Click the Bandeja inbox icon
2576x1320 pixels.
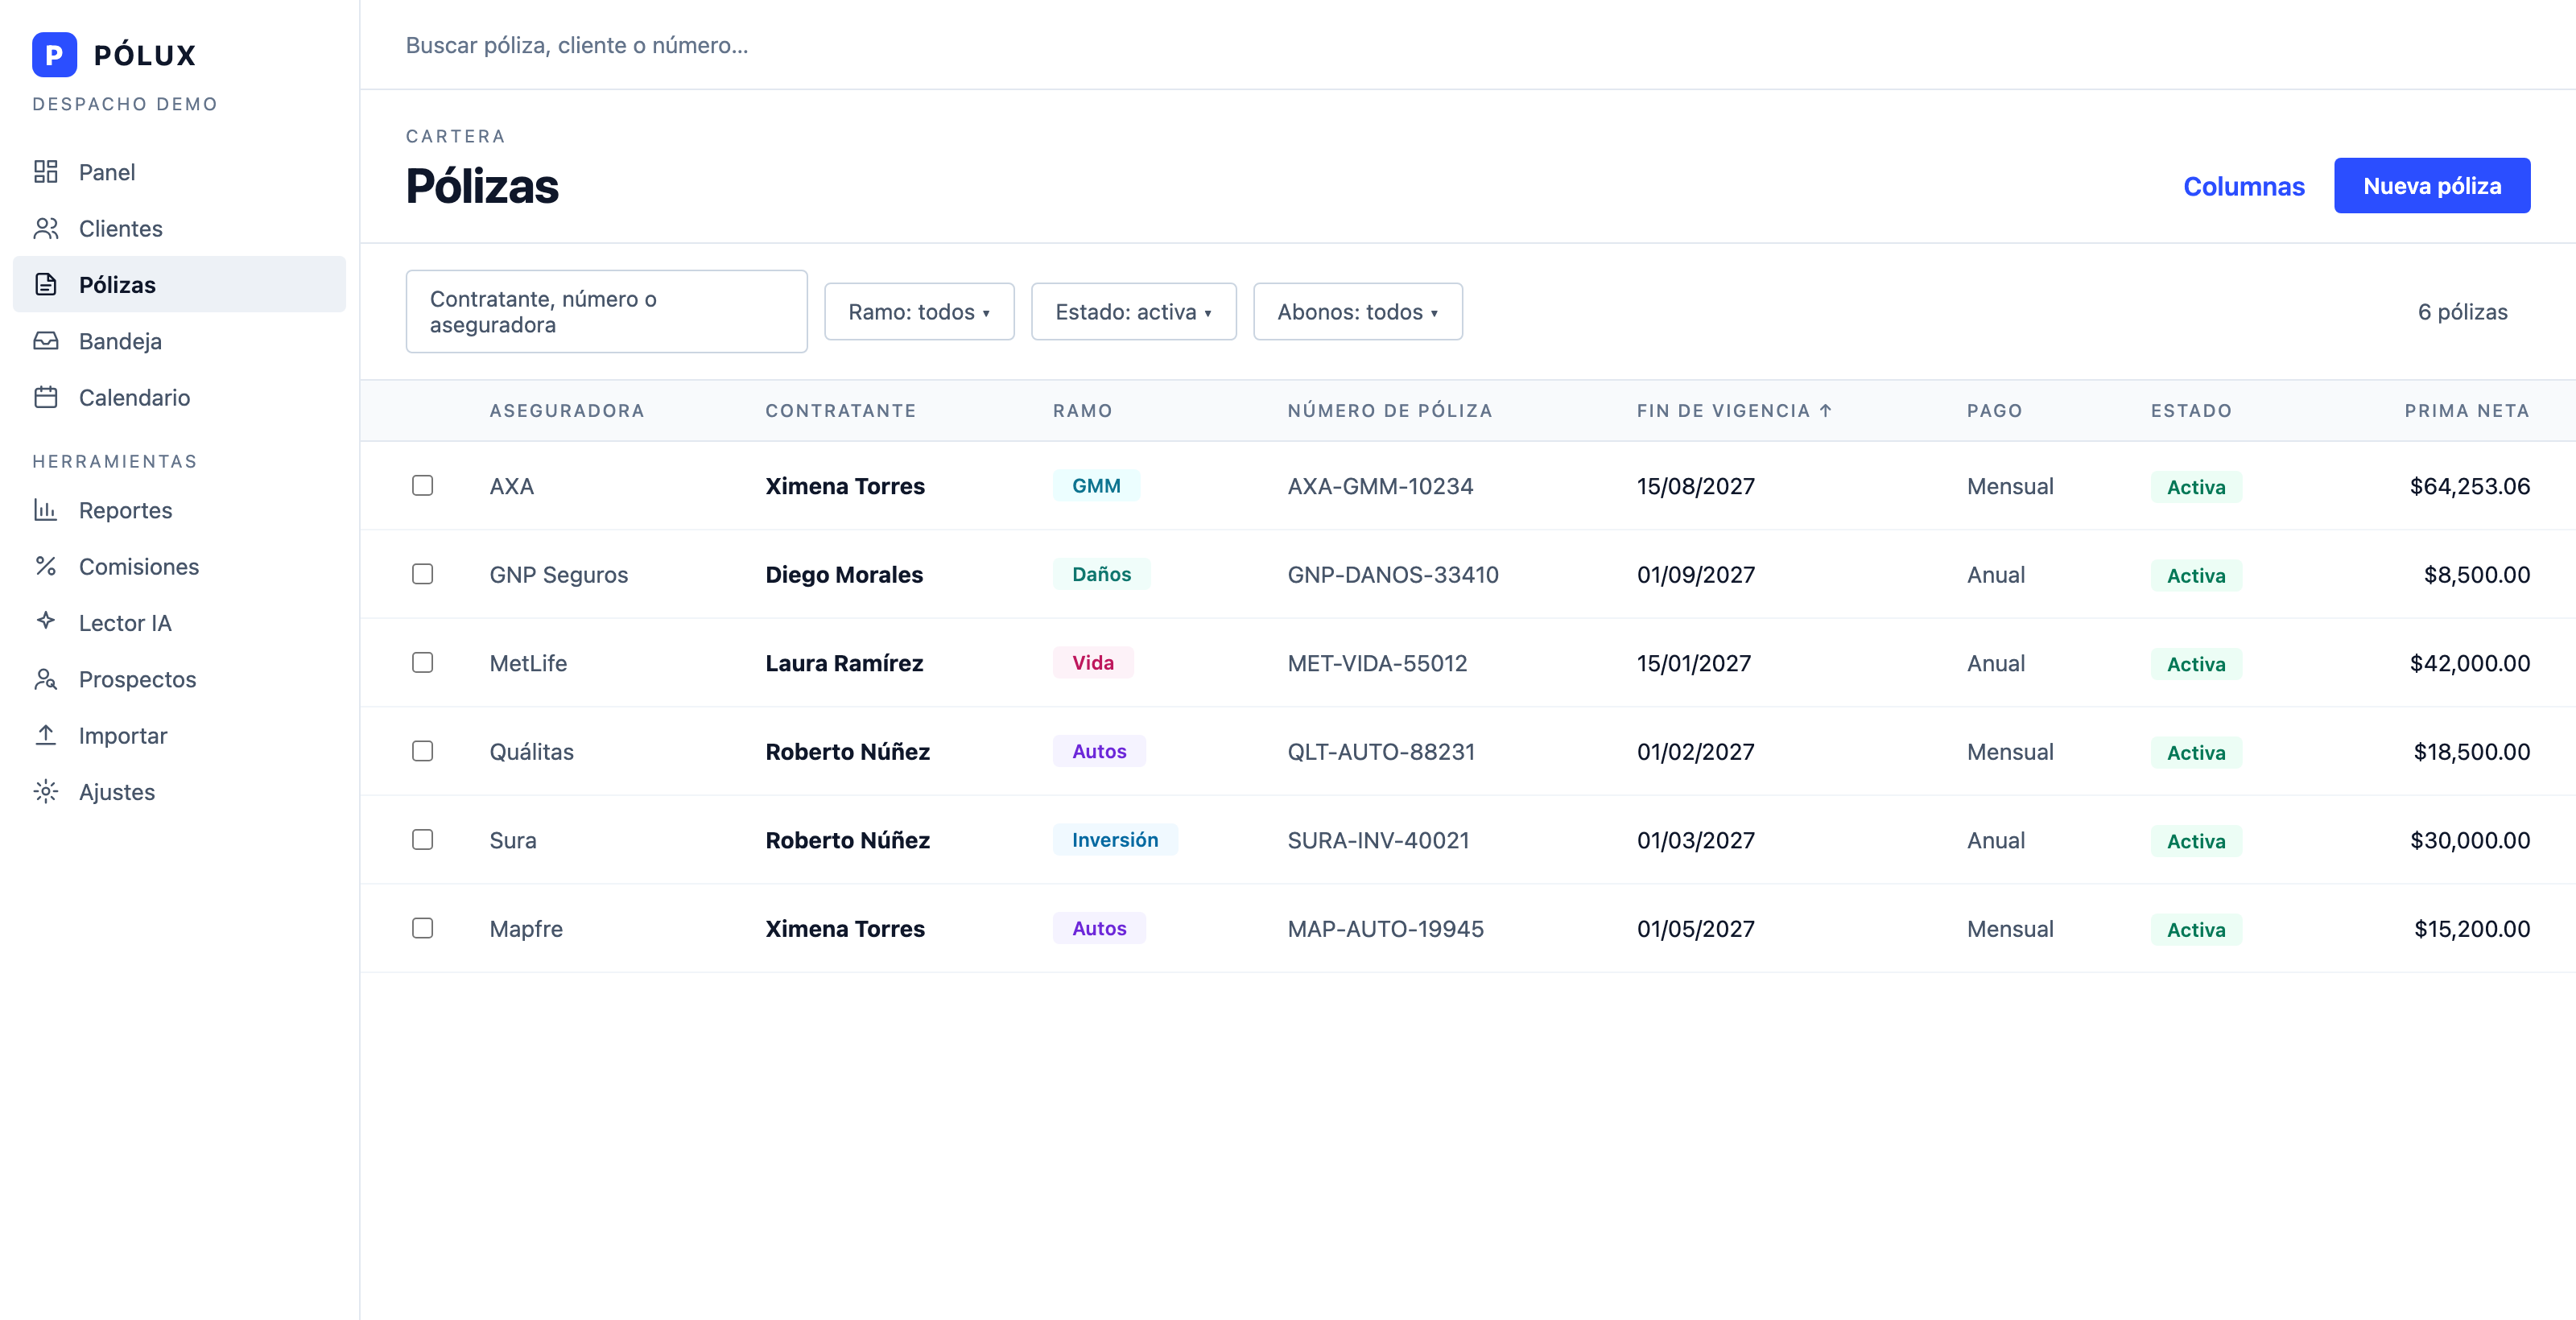point(46,341)
